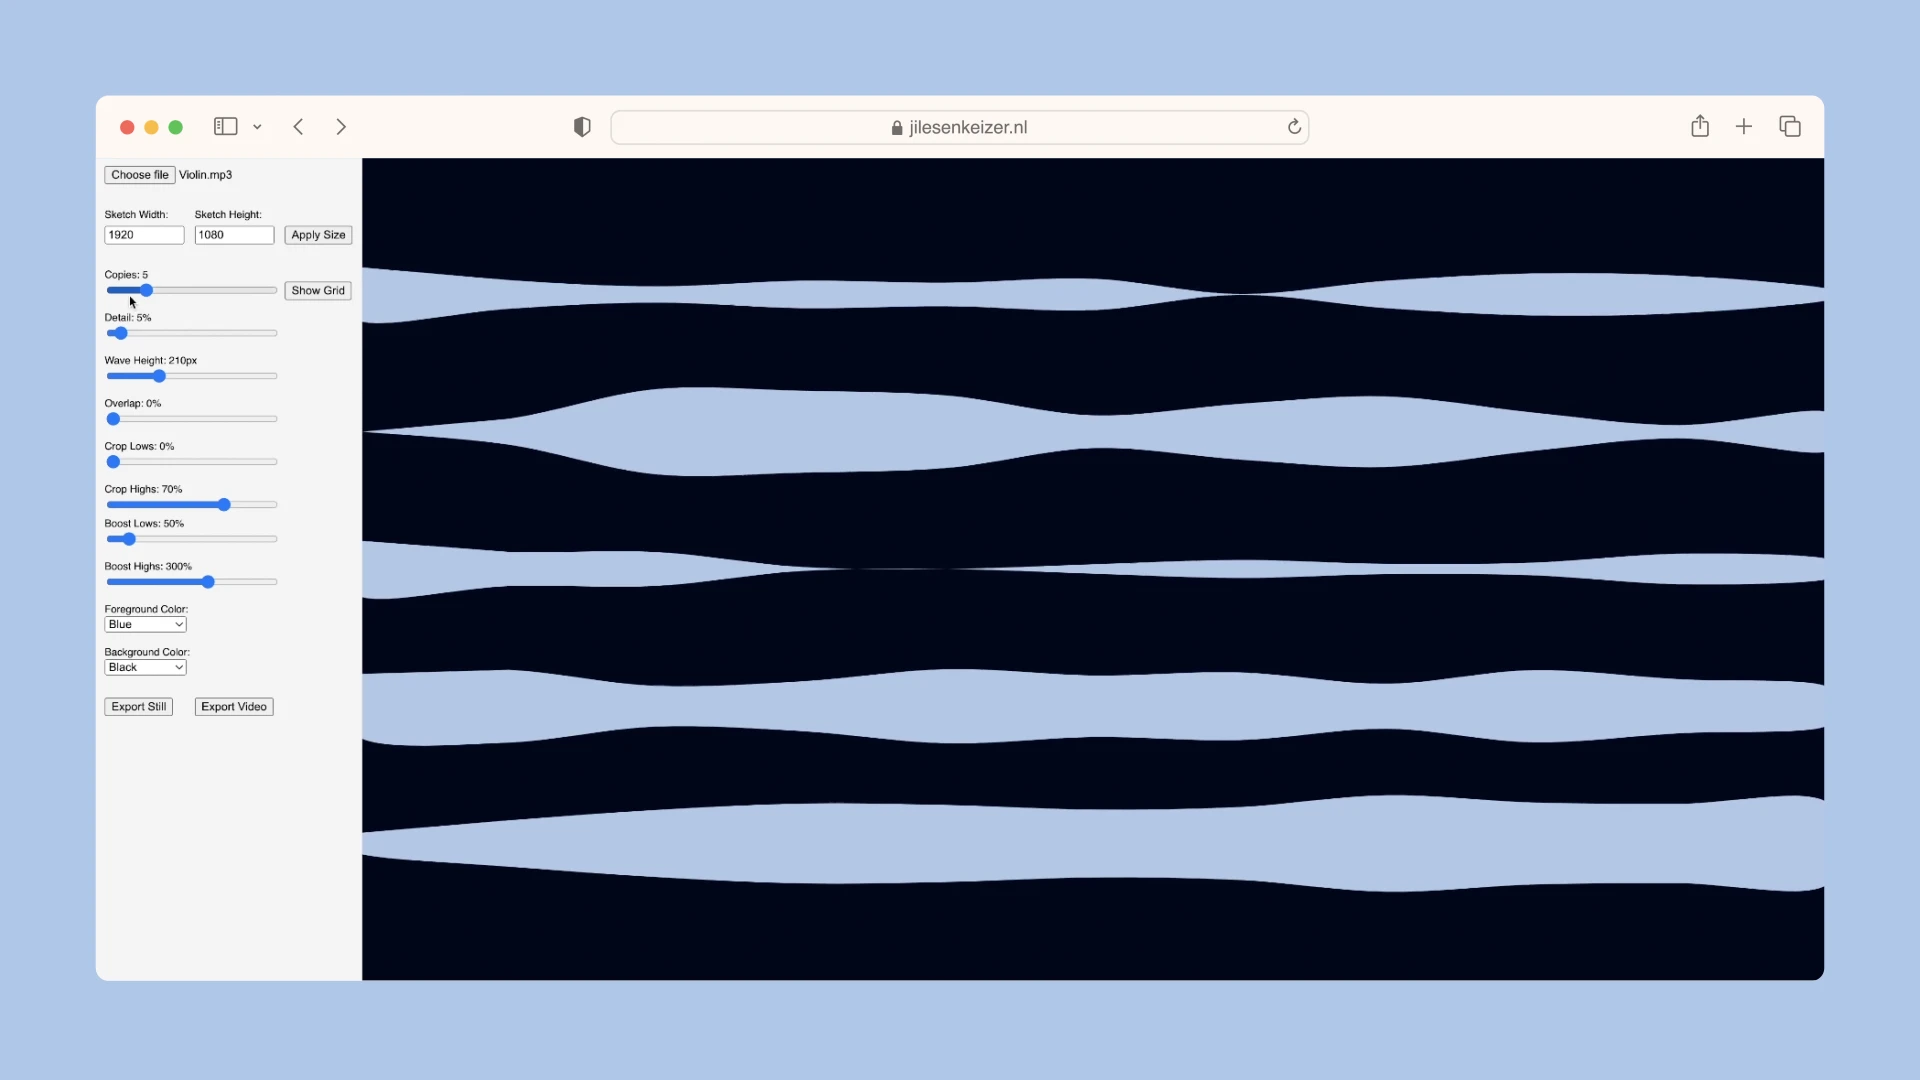Click the privacy shield icon
Image resolution: width=1920 pixels, height=1080 pixels.
click(582, 126)
